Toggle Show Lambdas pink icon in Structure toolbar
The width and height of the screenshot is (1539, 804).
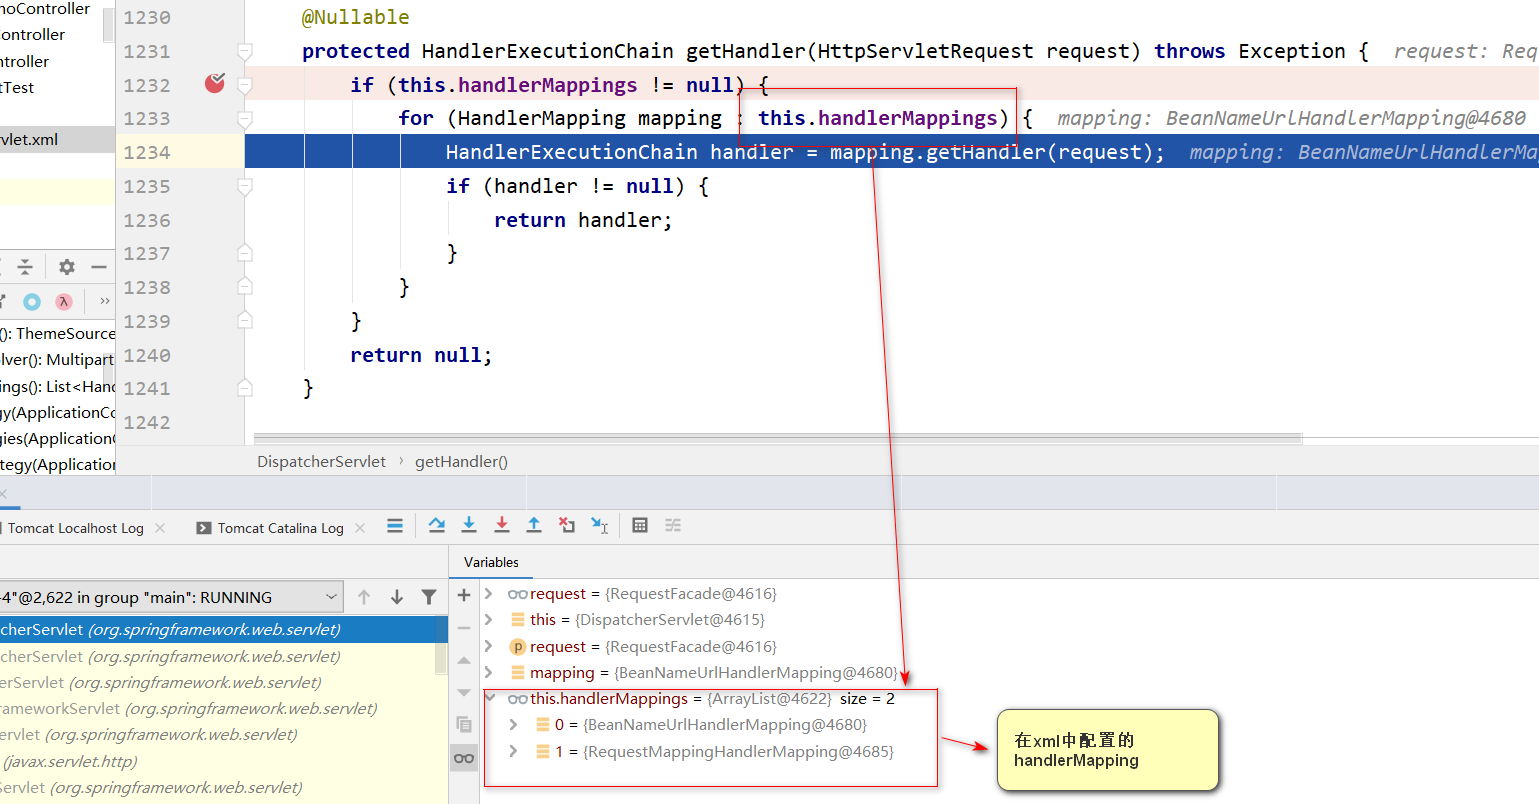(x=64, y=301)
